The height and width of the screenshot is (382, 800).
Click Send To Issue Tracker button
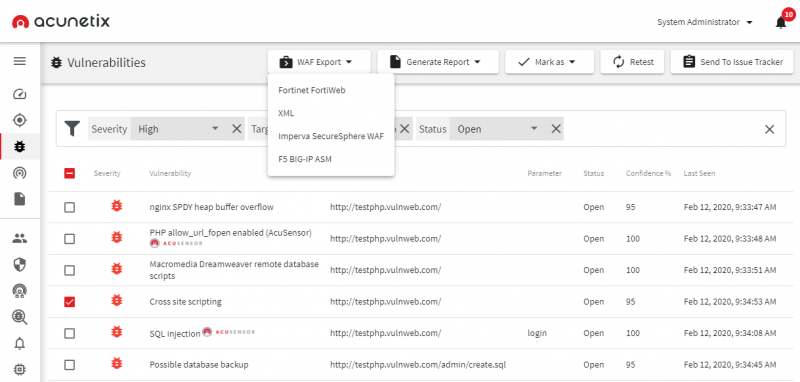tap(732, 62)
